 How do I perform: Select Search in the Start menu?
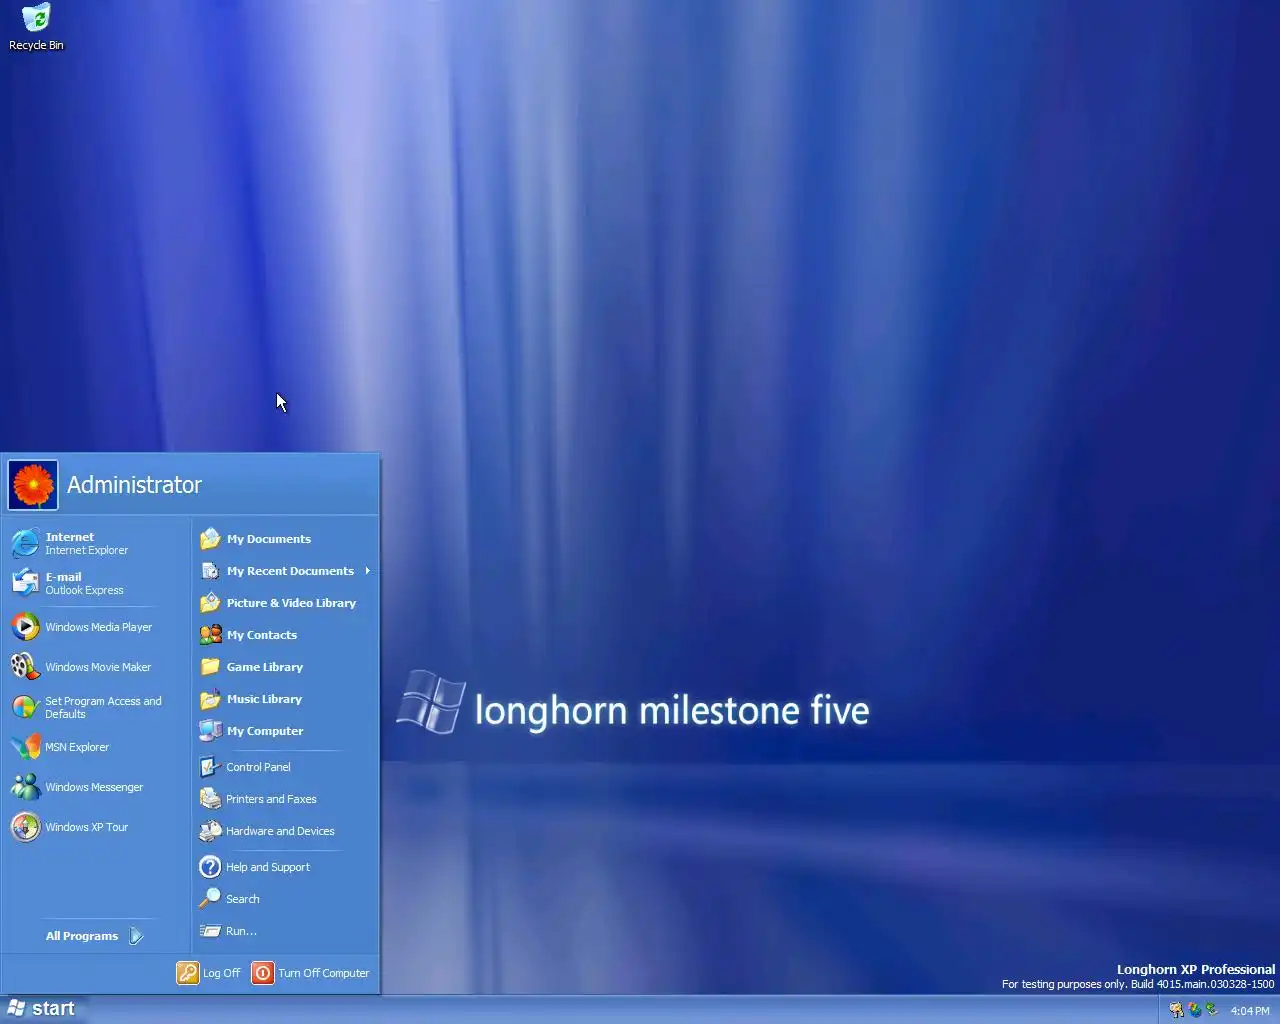click(285, 899)
